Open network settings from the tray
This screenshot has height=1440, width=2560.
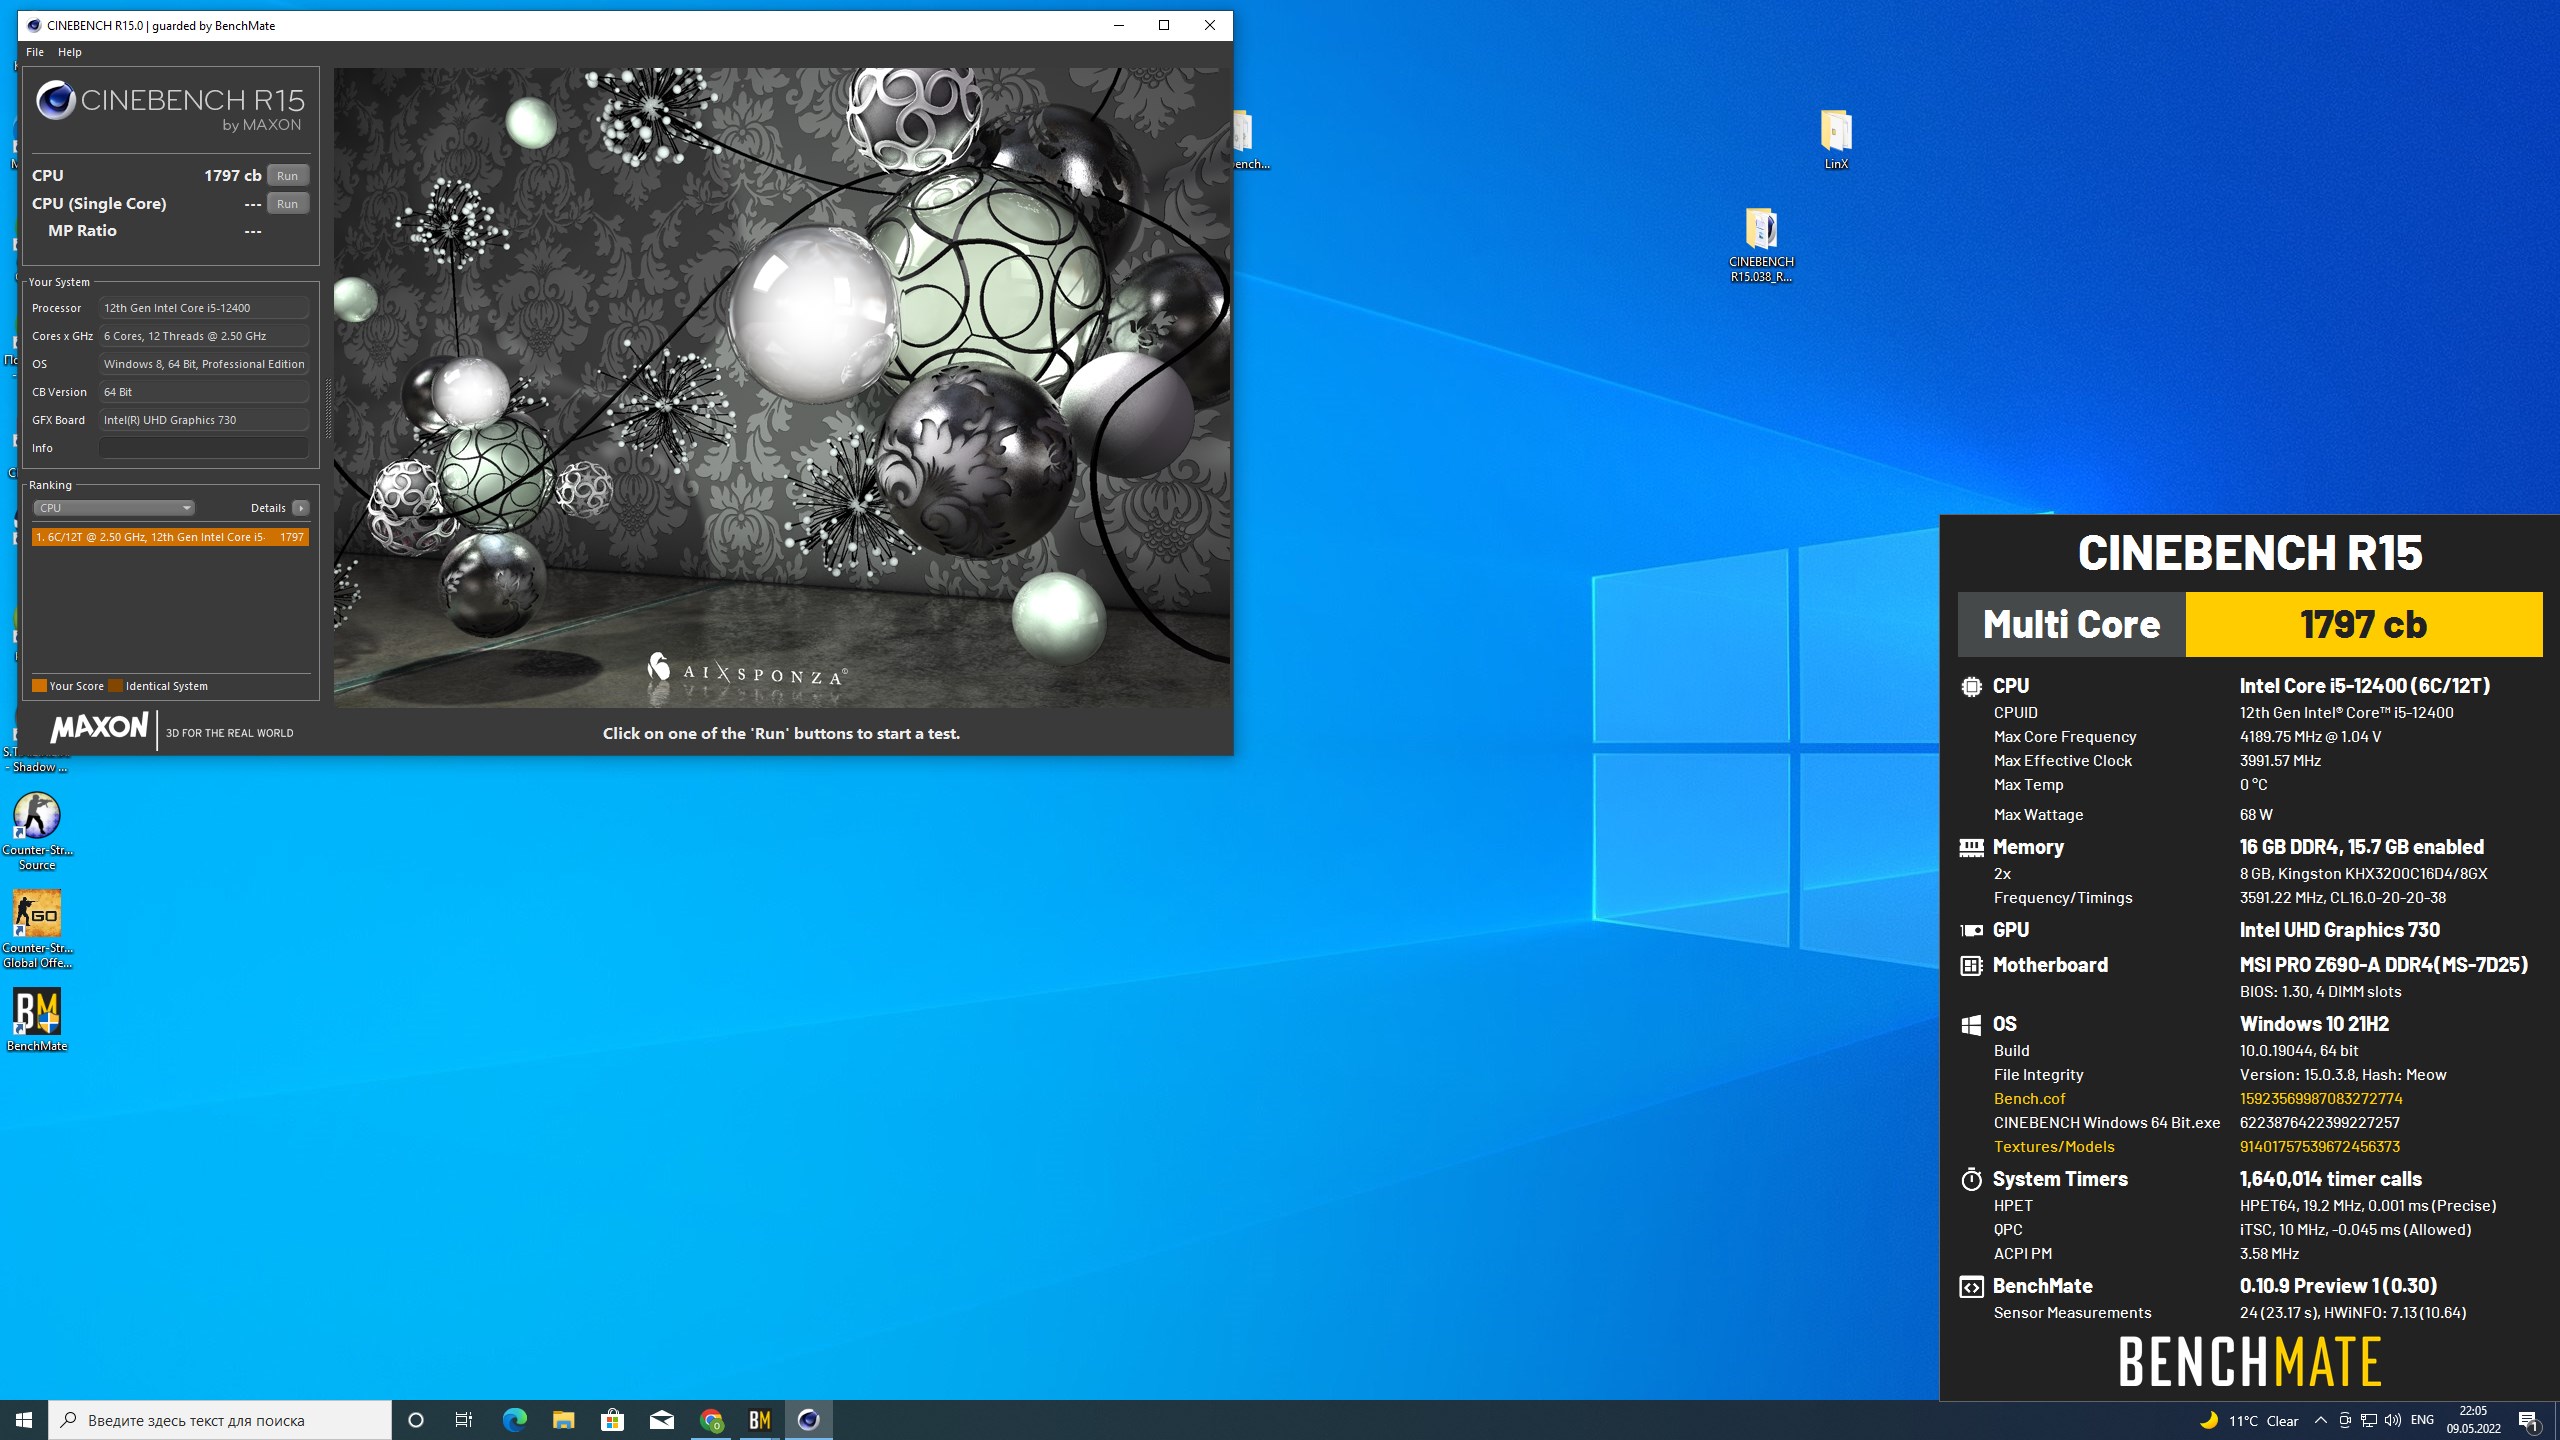(2369, 1420)
